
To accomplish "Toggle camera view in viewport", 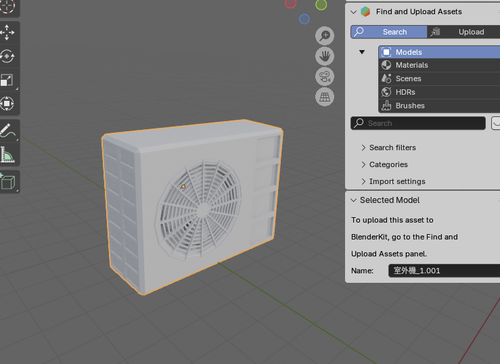I will 325,76.
